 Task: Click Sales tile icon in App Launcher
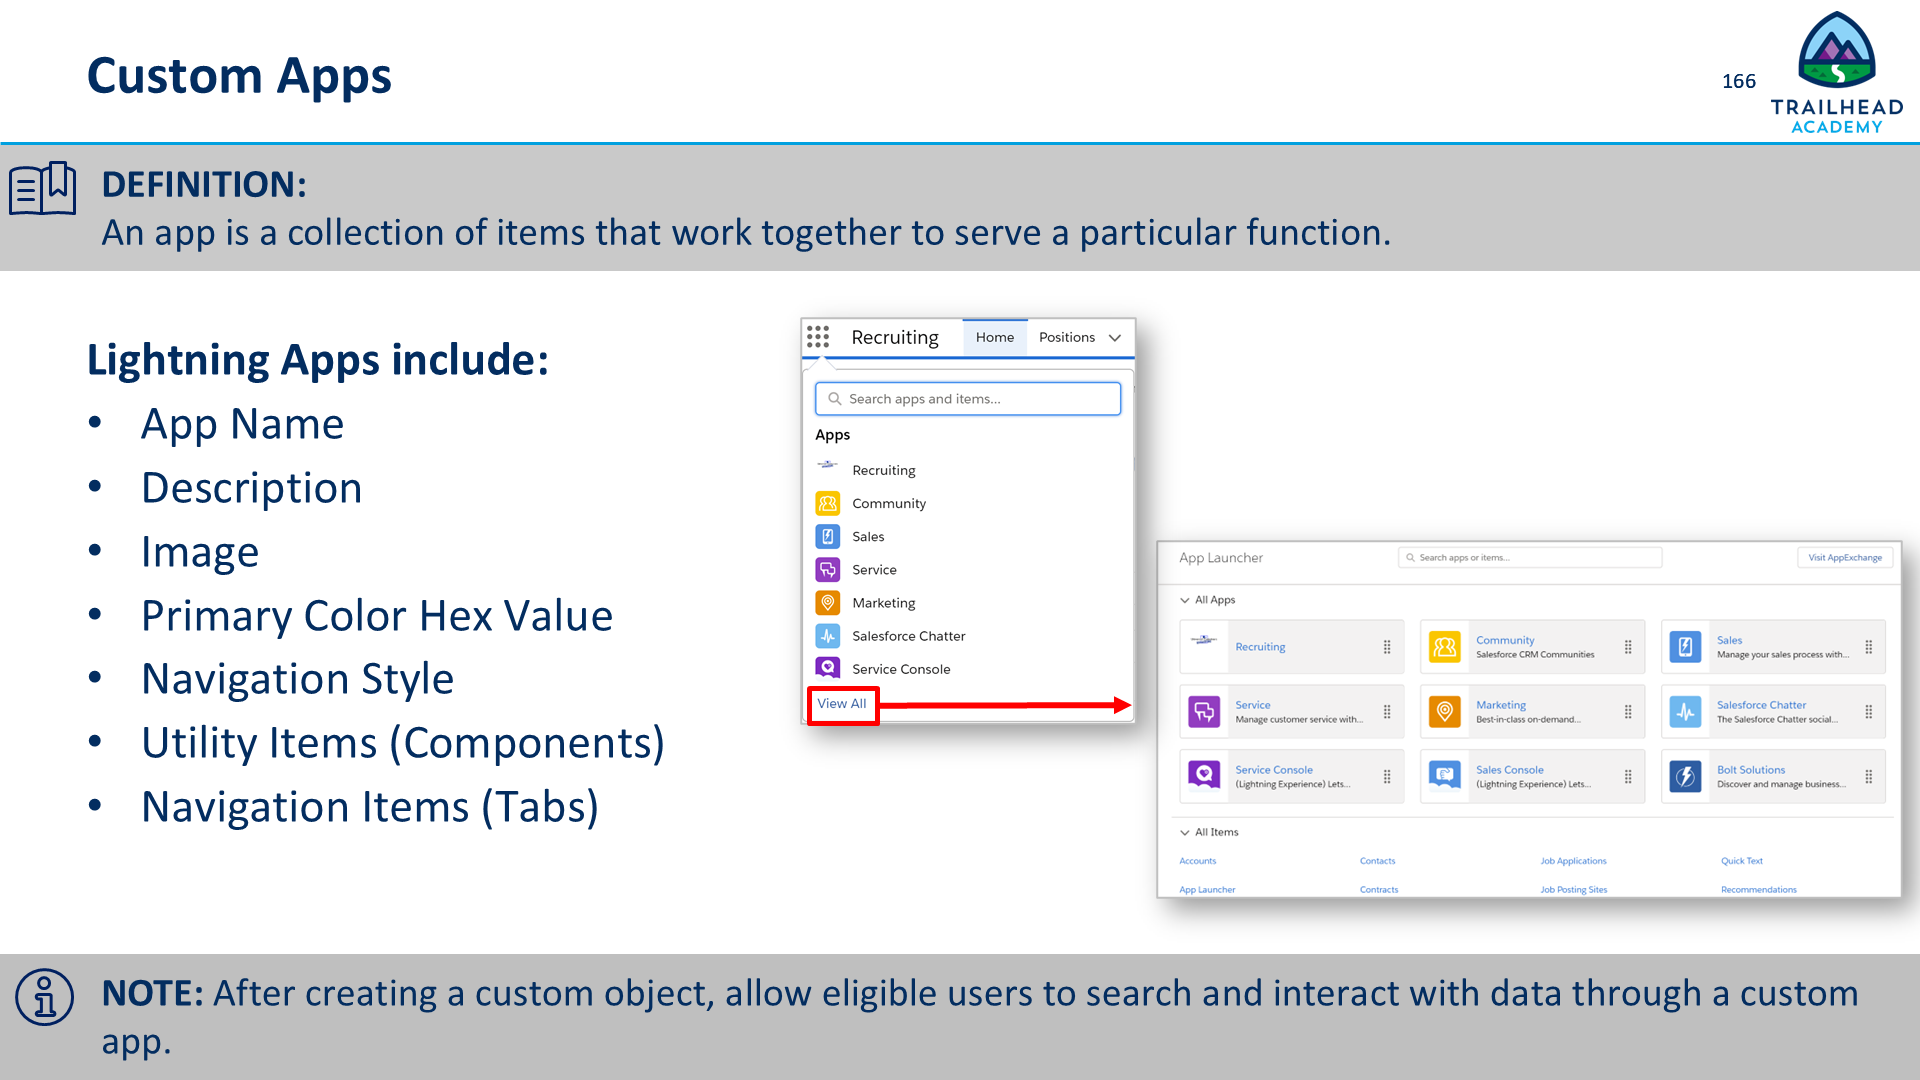tap(1686, 647)
